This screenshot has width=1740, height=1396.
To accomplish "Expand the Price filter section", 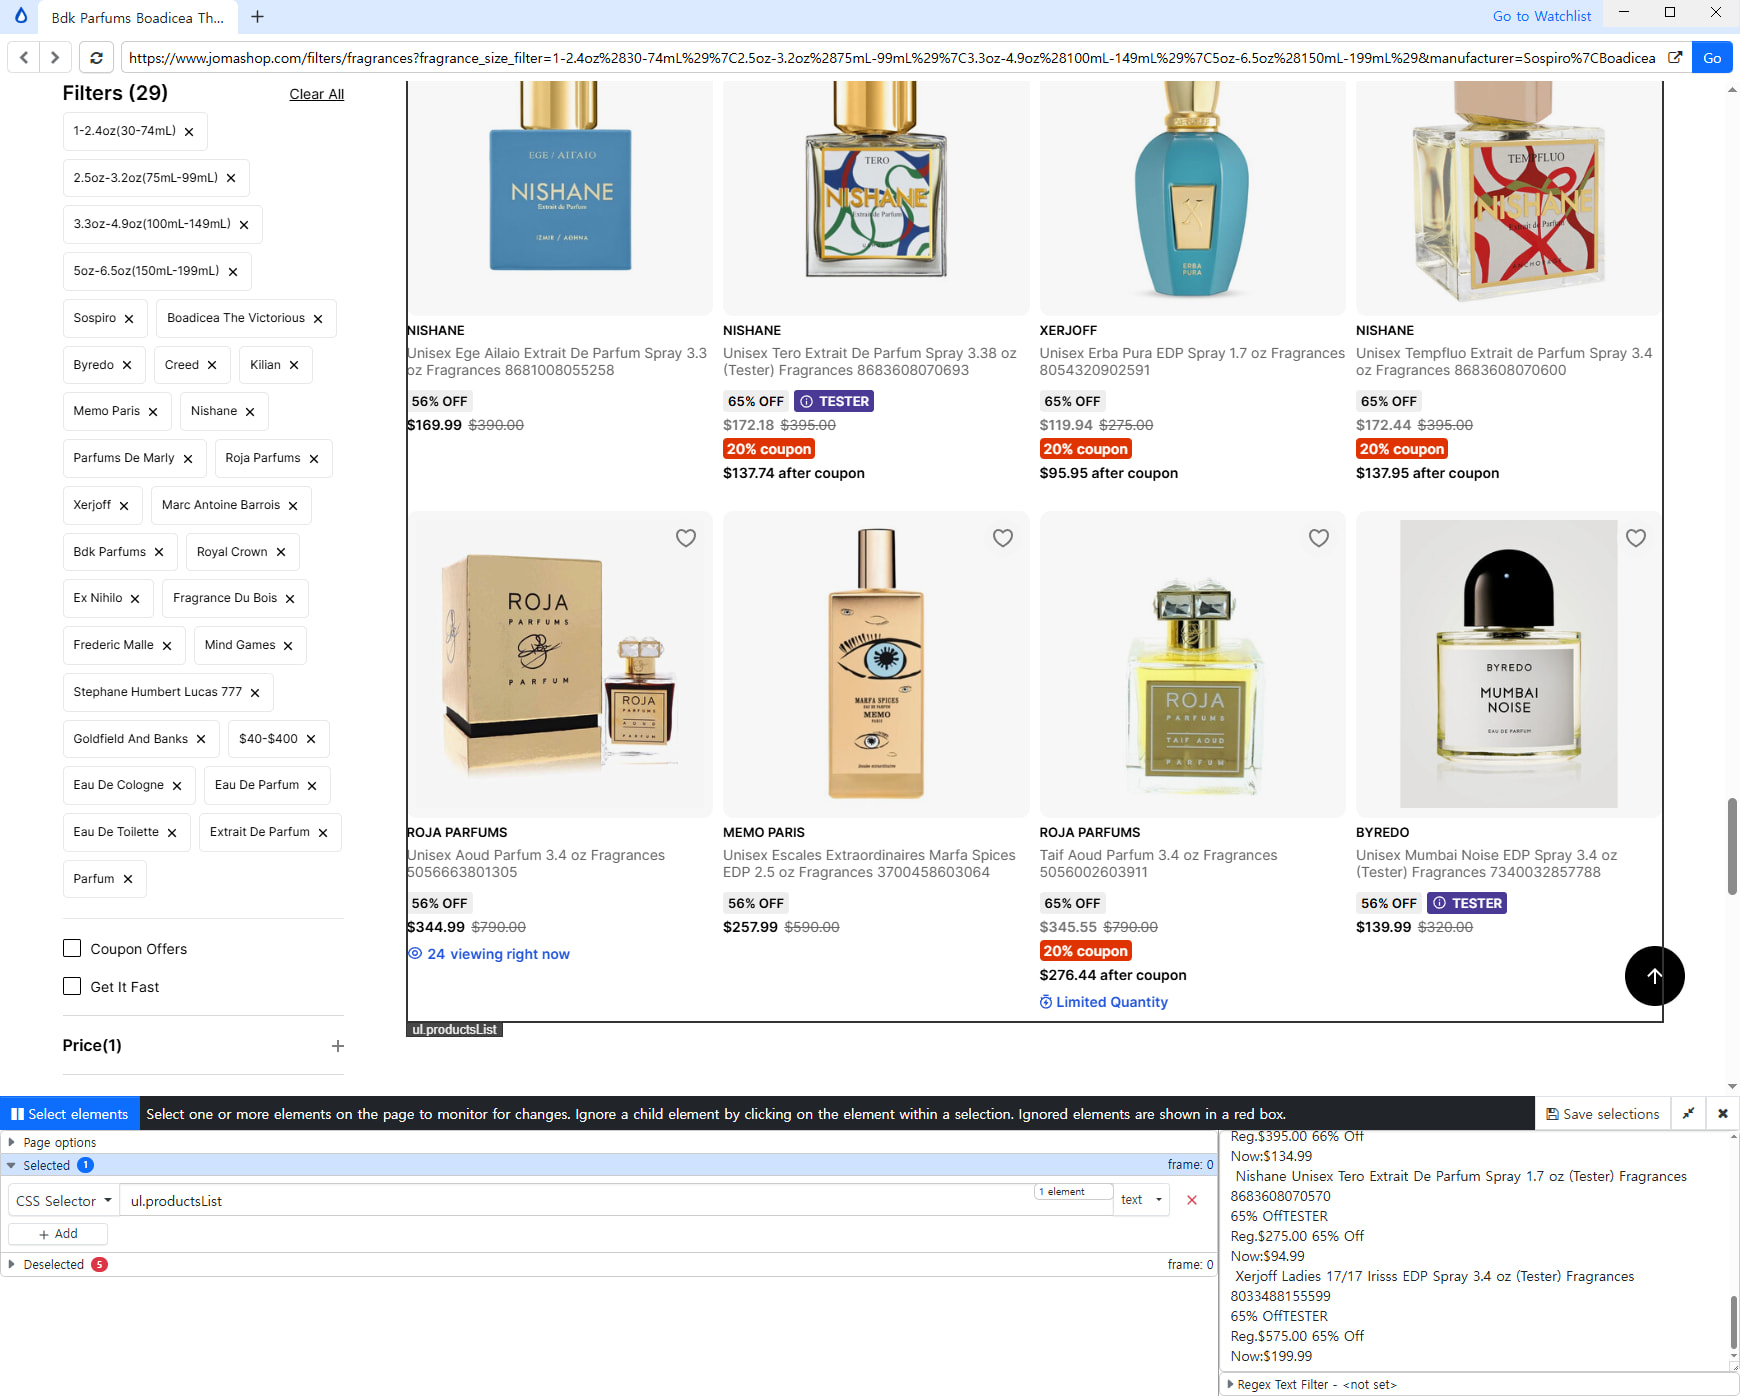I will coord(338,1046).
